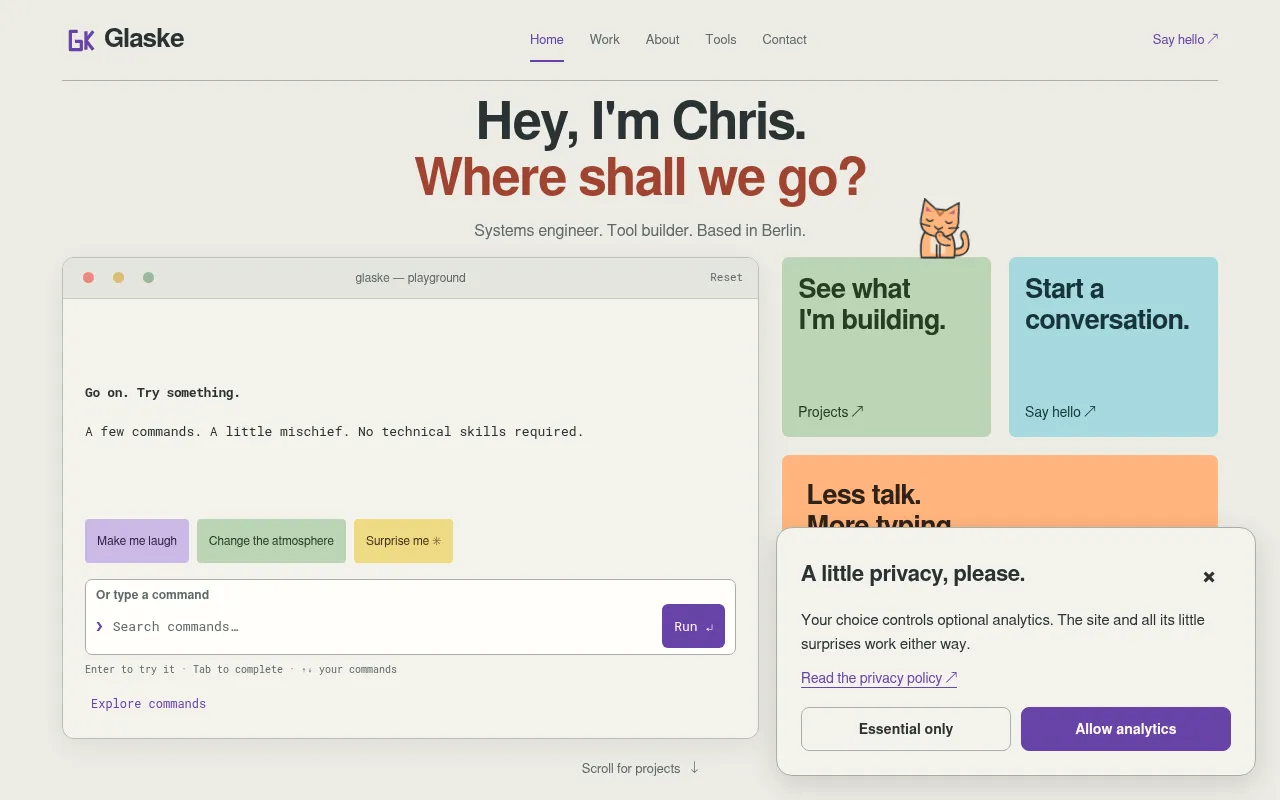
Task: Reset the playground terminal
Action: click(726, 278)
